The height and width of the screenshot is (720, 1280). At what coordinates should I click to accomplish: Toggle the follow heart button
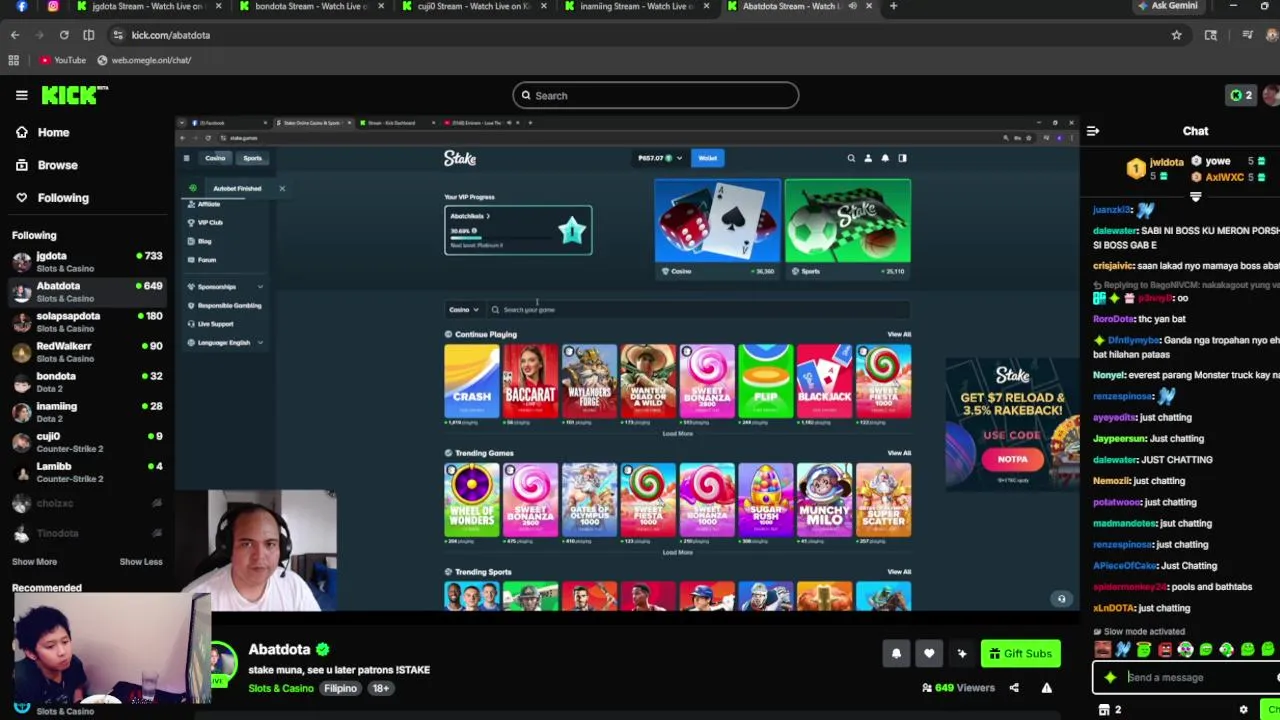[929, 654]
